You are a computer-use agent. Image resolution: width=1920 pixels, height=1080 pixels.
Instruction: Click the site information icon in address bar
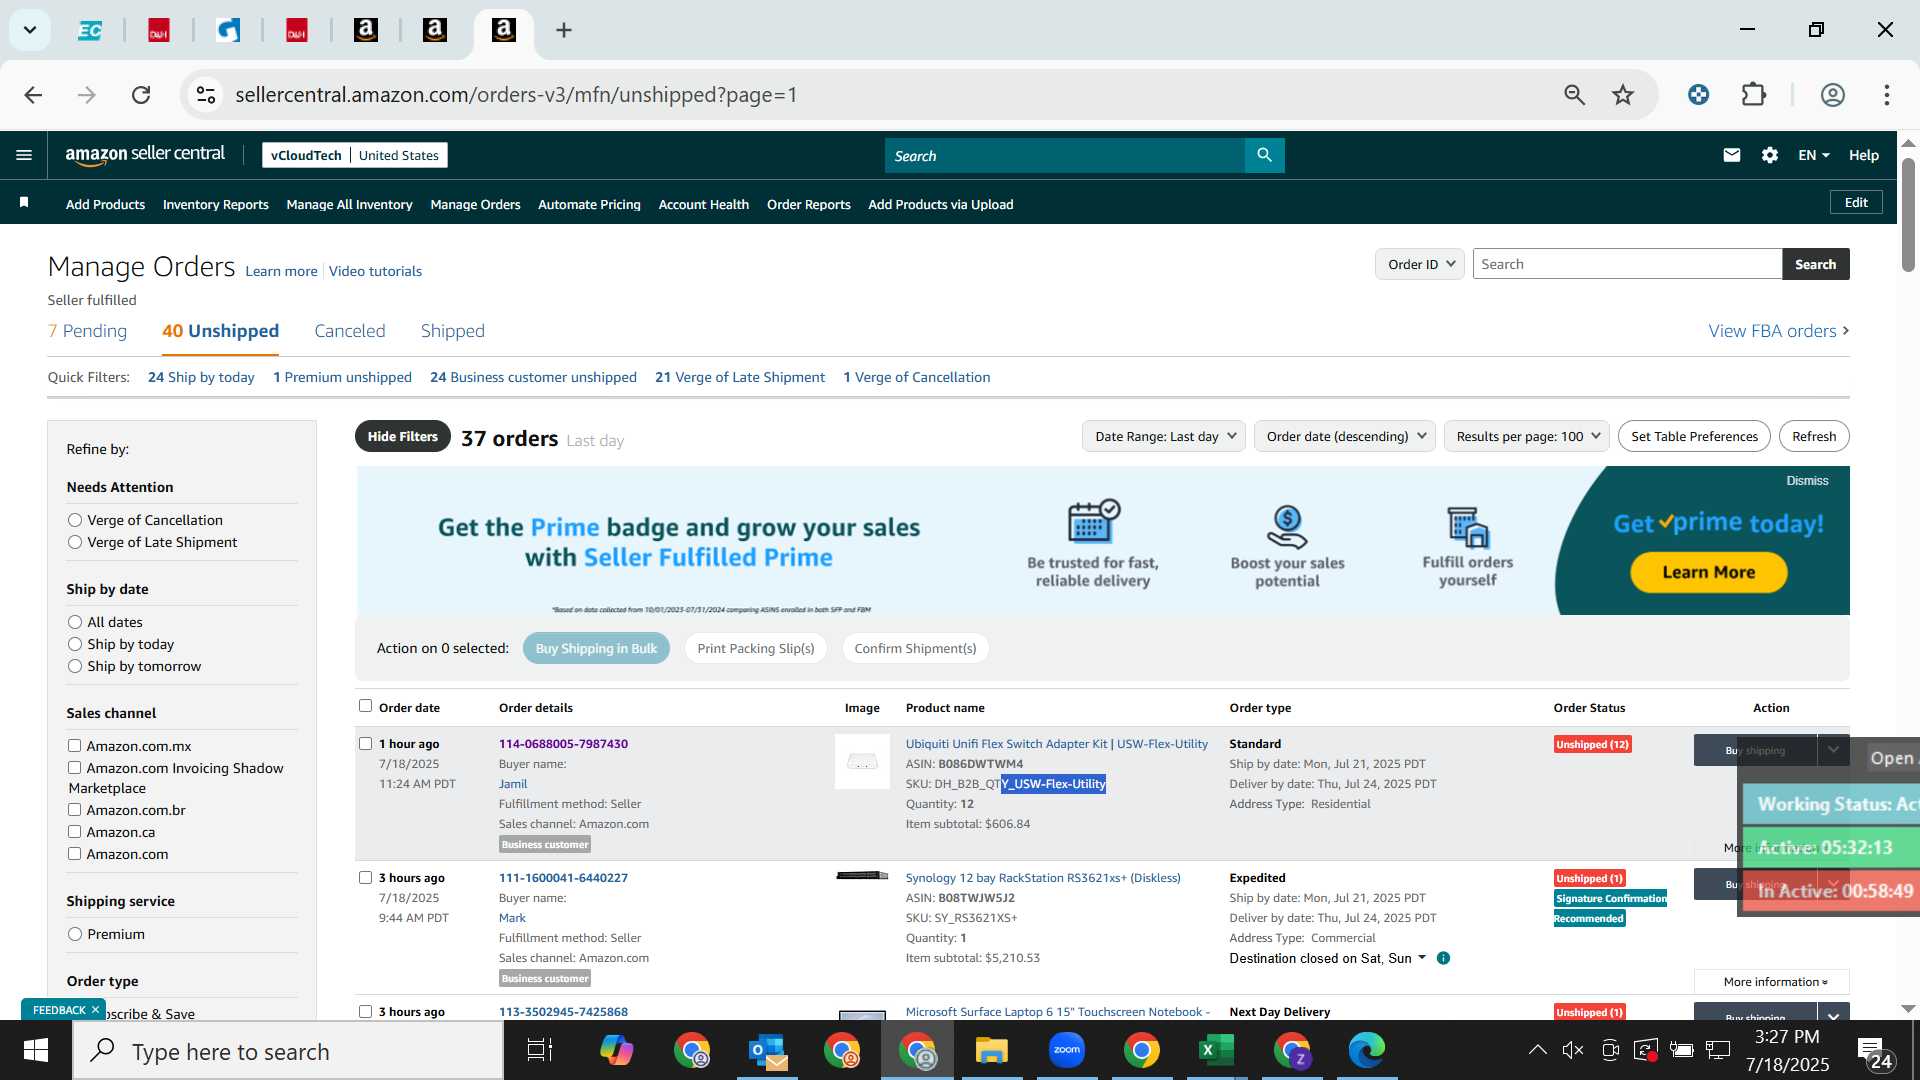pos(206,95)
